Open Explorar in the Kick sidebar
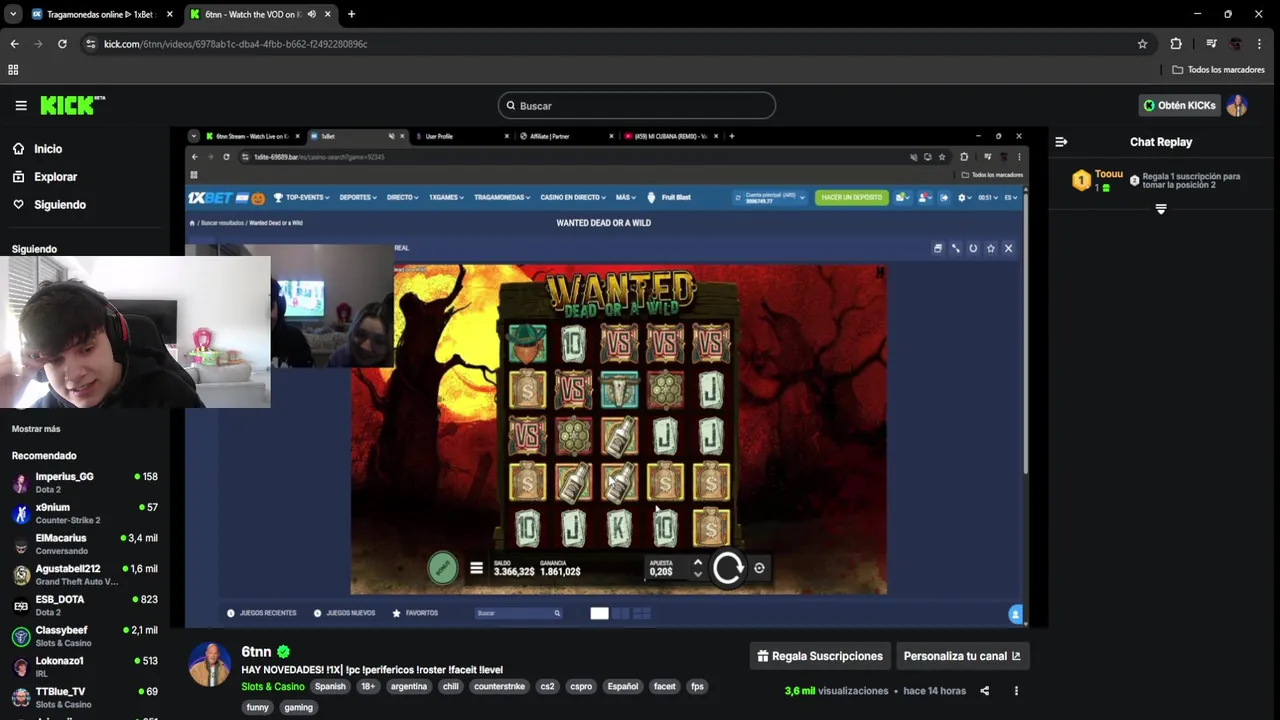Viewport: 1280px width, 720px height. coord(55,177)
